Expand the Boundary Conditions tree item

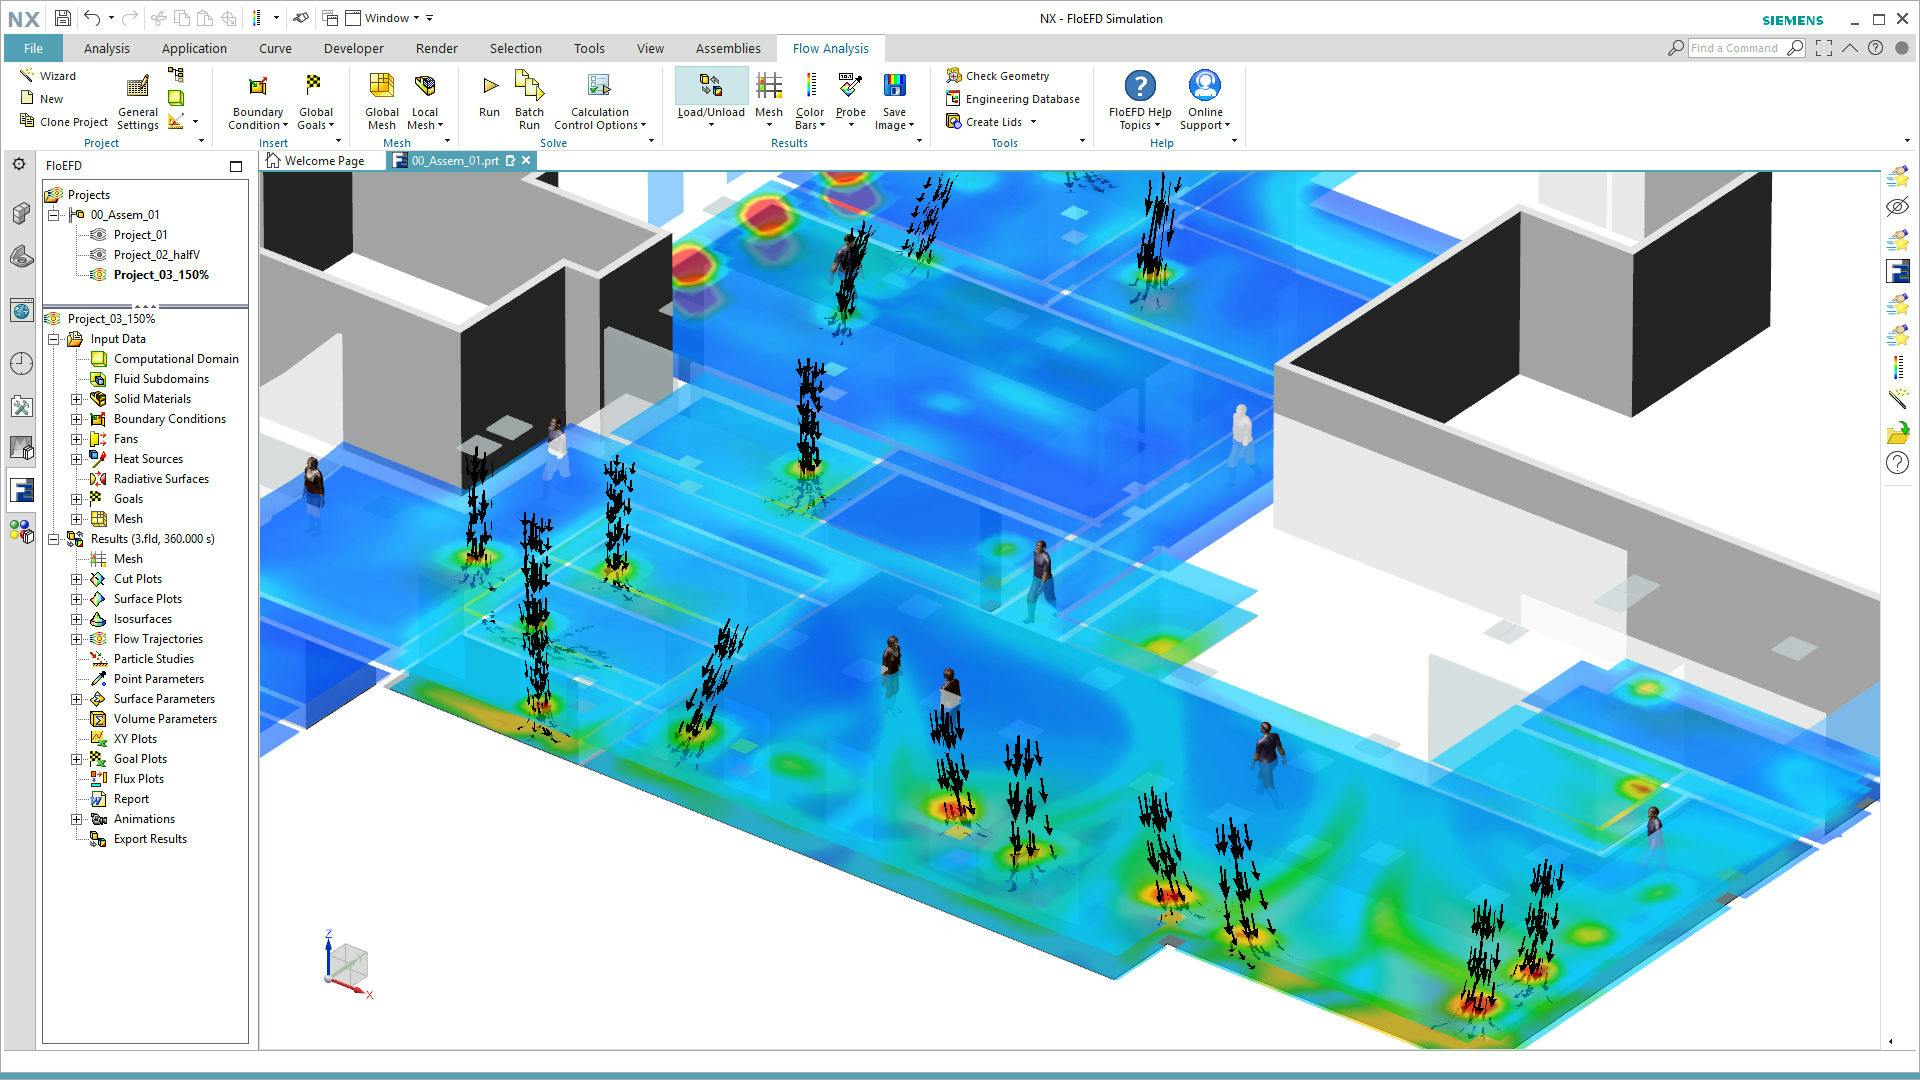coord(75,418)
